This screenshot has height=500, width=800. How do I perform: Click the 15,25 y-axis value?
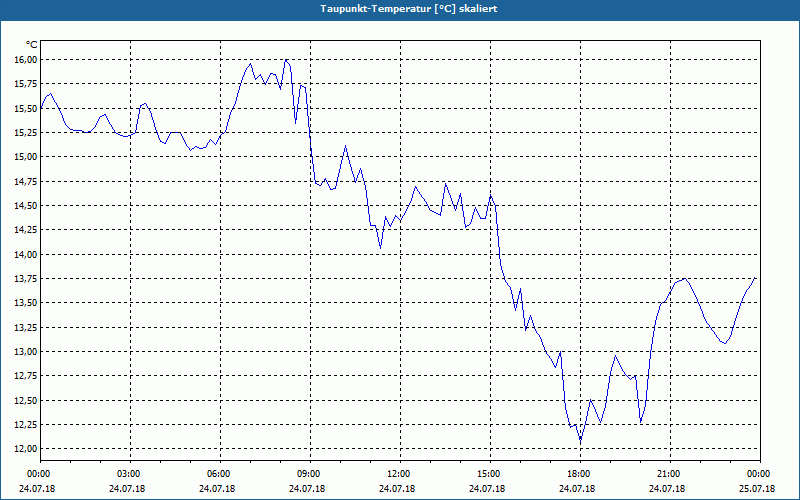tap(24, 133)
